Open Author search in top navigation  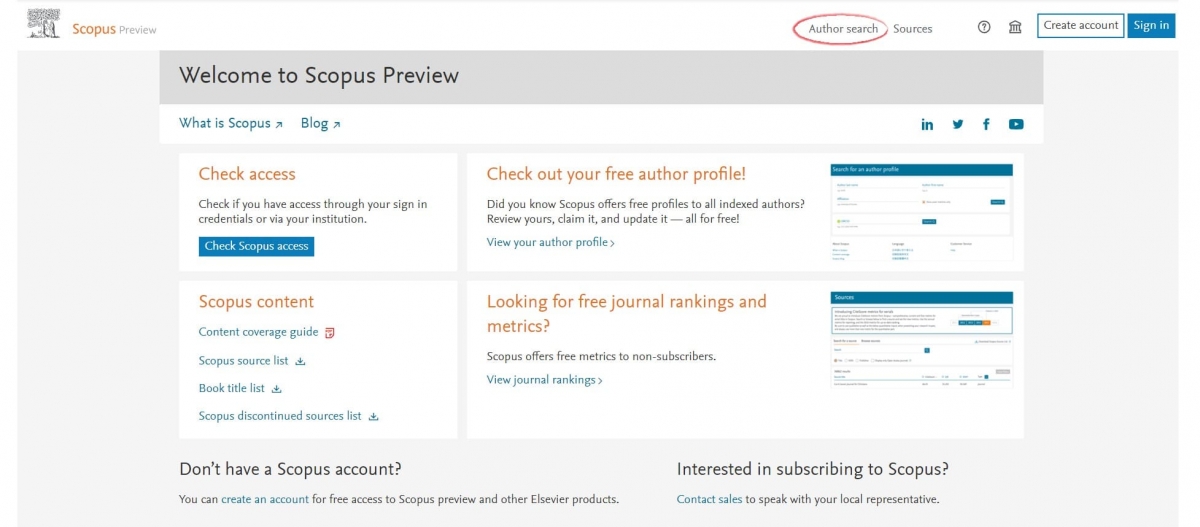pos(843,29)
